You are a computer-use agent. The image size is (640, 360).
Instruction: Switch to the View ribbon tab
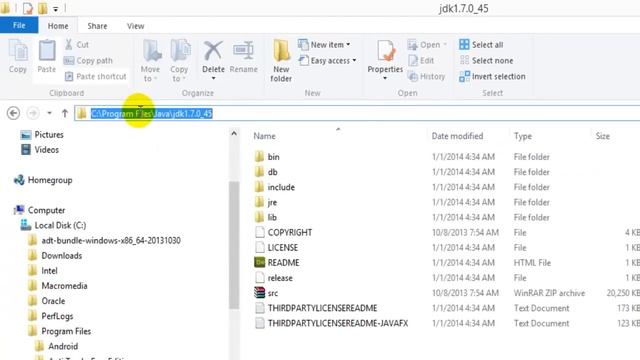[x=135, y=26]
